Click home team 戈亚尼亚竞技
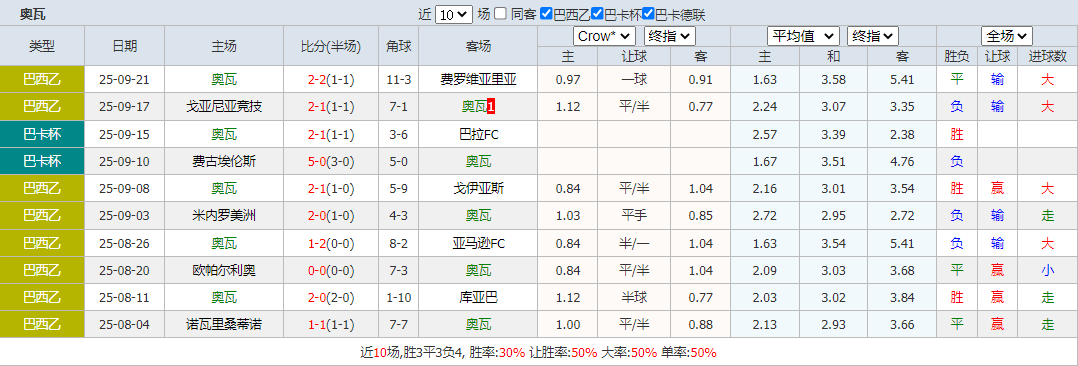1078x366 pixels. point(224,107)
